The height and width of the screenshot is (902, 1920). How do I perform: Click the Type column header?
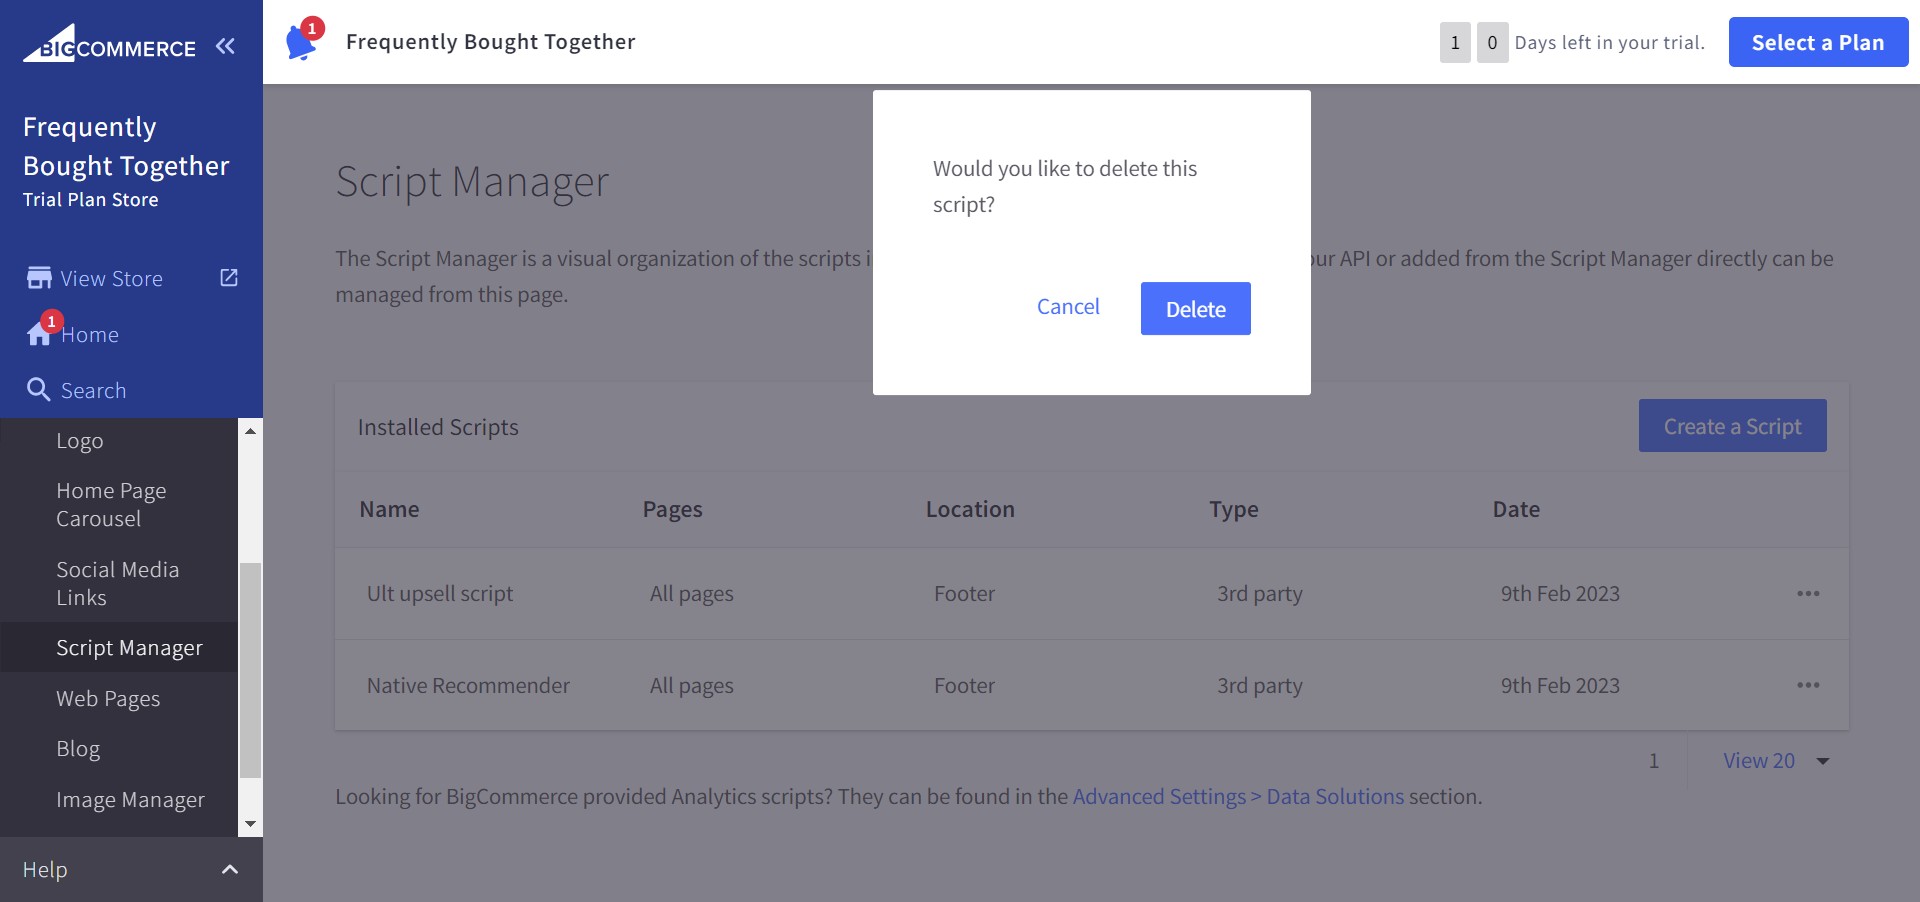[1234, 509]
